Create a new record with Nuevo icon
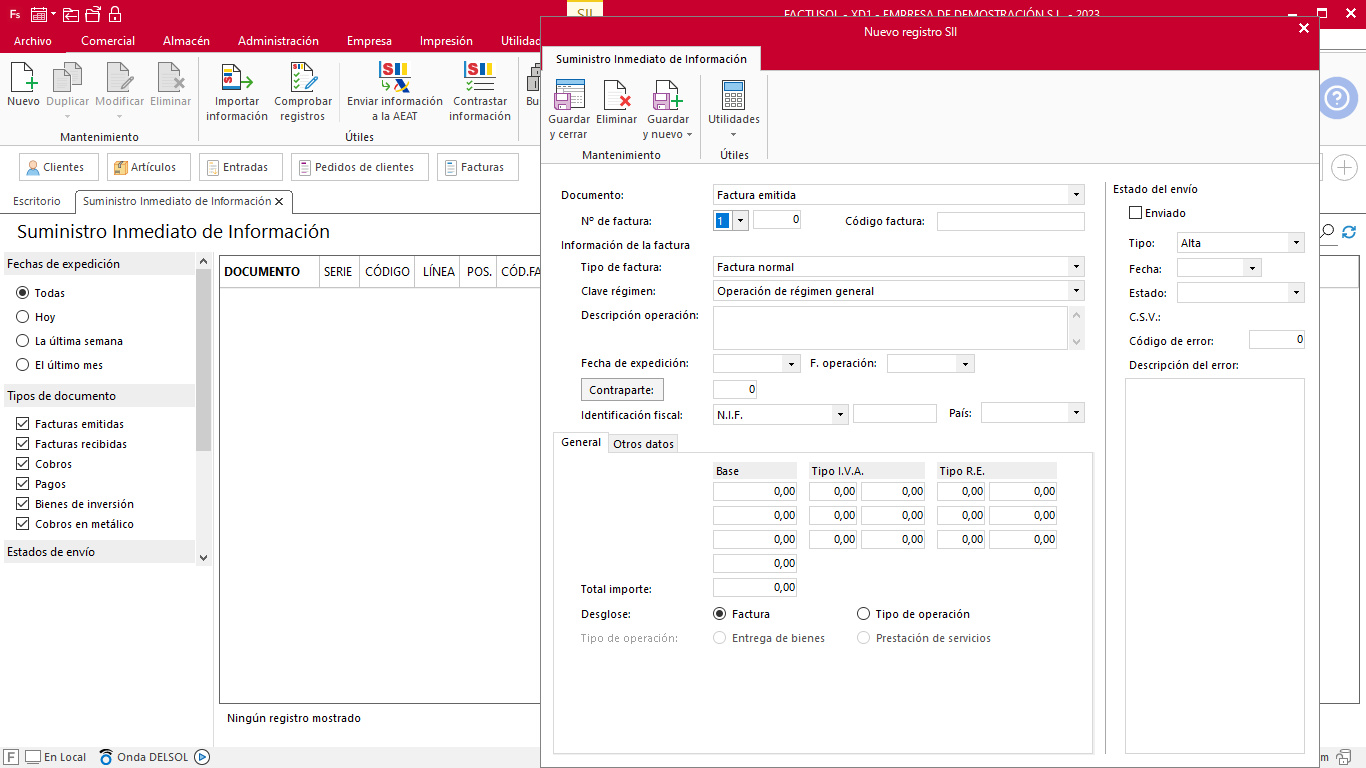This screenshot has height=768, width=1366. coord(23,79)
